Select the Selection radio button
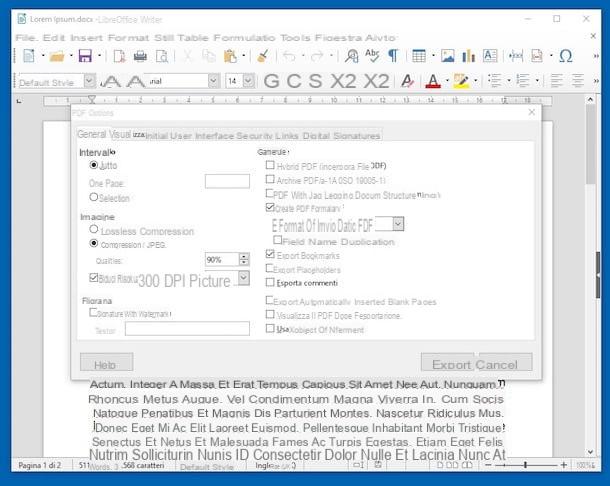 (93, 197)
